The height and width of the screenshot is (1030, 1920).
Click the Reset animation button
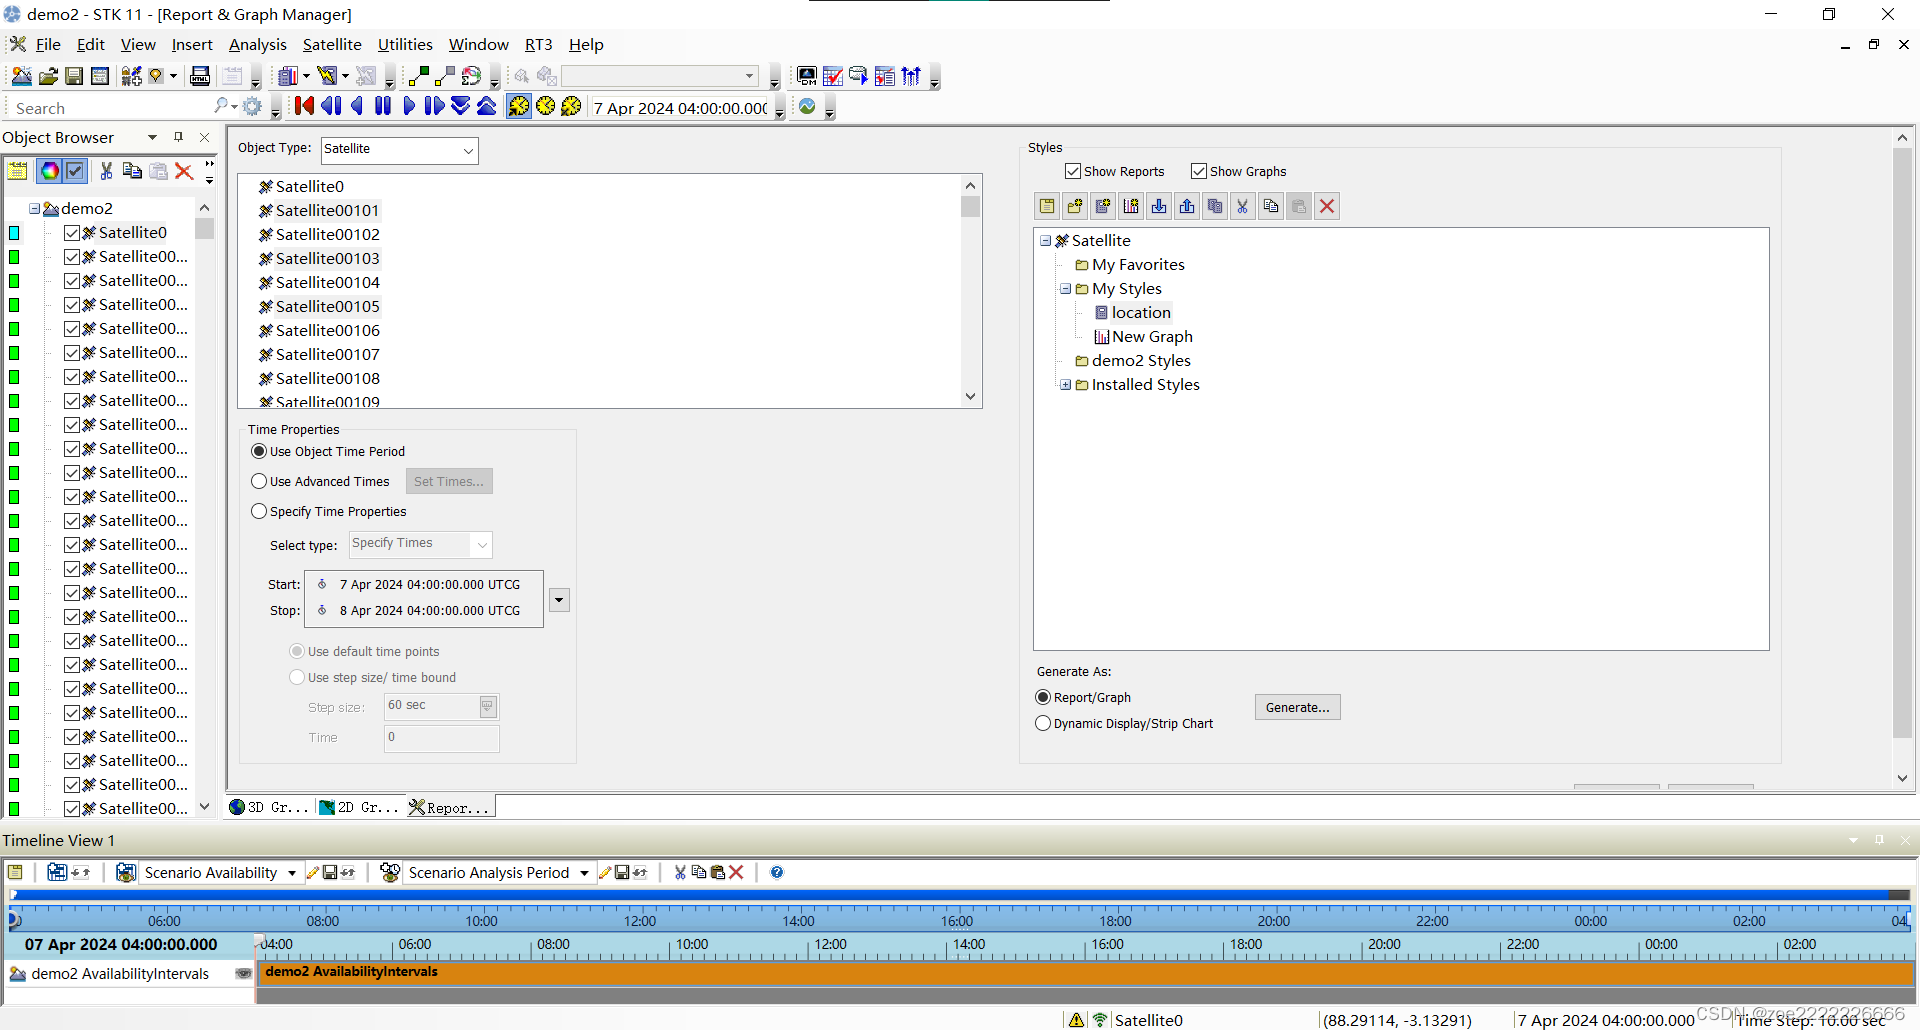(305, 106)
